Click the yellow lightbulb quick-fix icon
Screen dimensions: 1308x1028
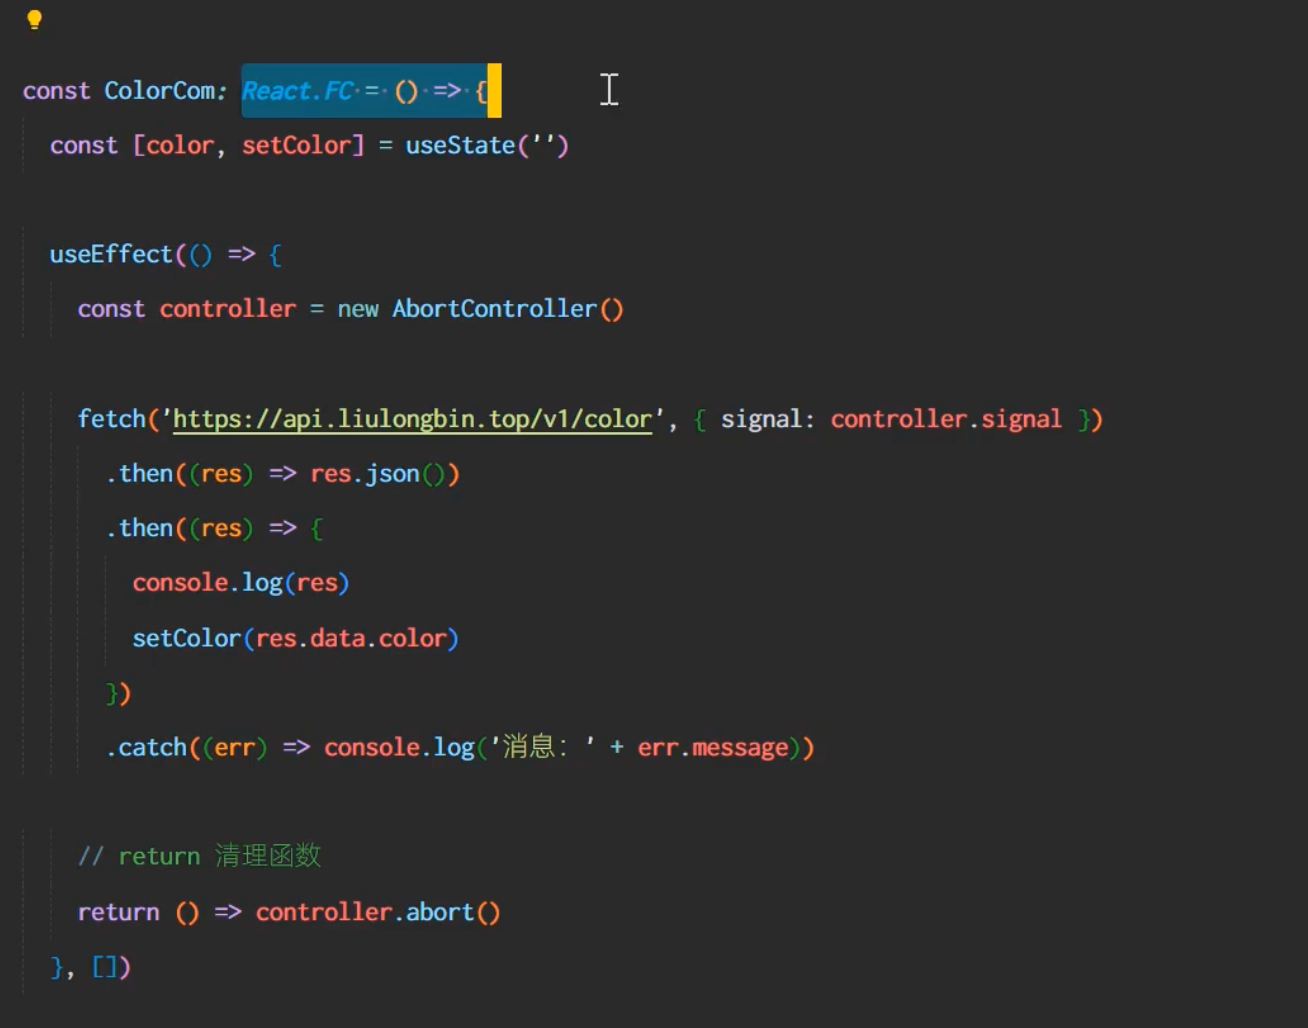pyautogui.click(x=34, y=20)
